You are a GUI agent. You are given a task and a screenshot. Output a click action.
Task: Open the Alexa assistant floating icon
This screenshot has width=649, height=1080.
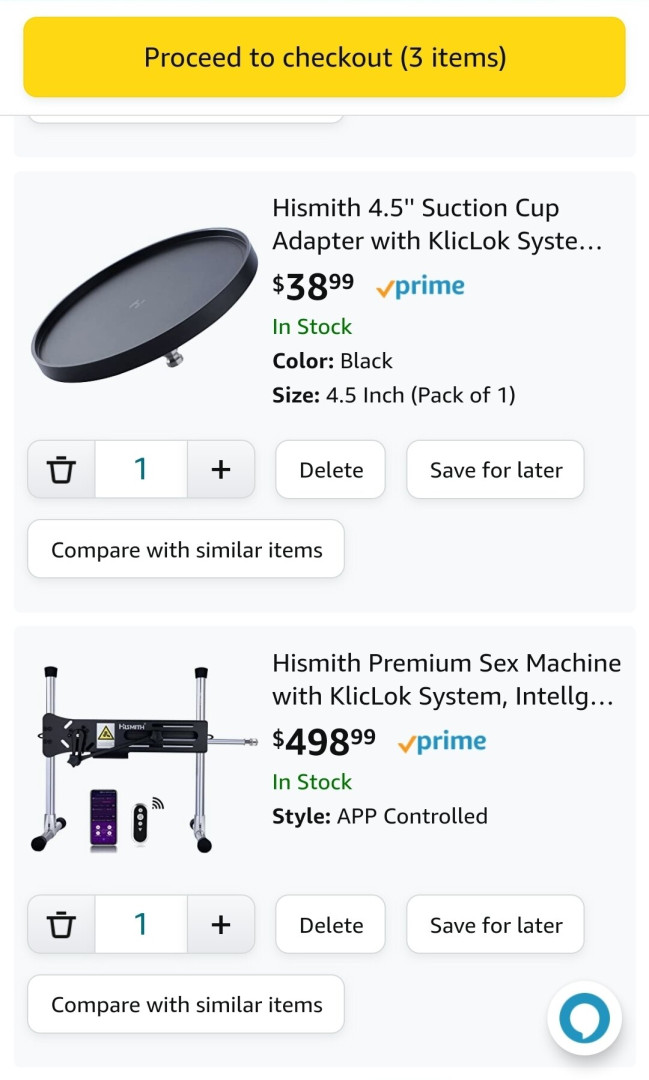(x=584, y=1018)
